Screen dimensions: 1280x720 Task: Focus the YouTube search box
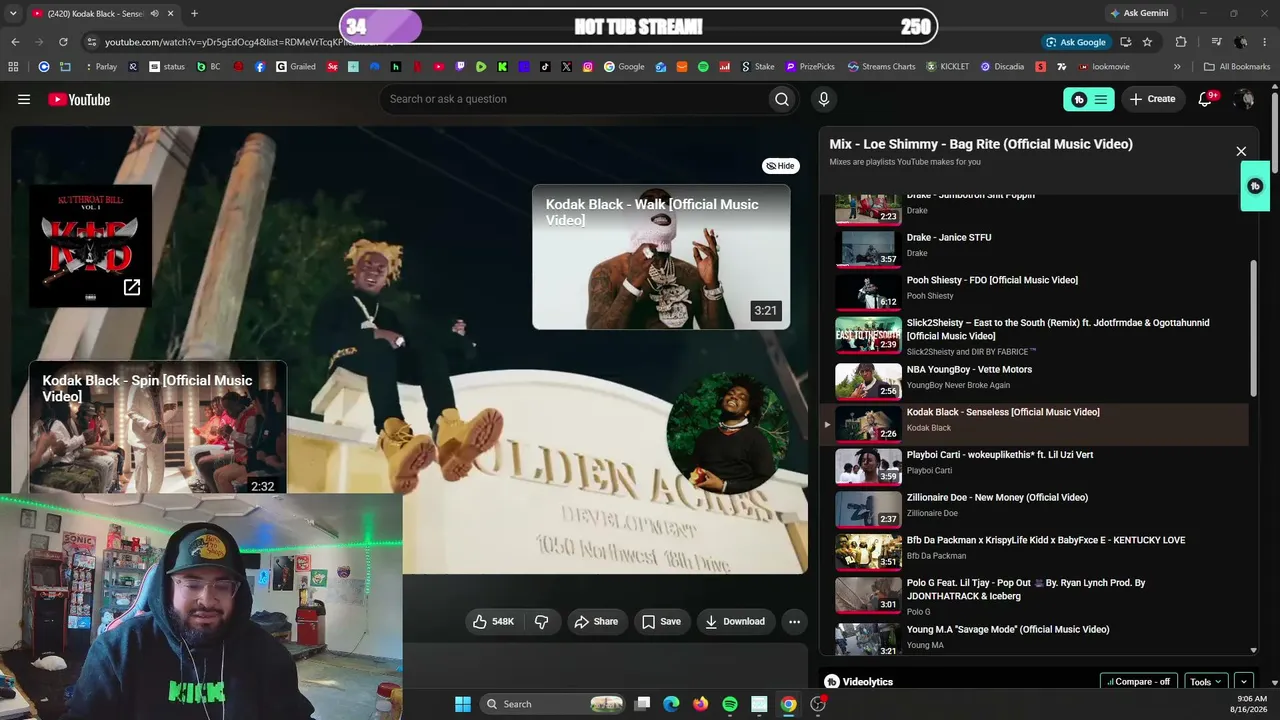[x=572, y=99]
